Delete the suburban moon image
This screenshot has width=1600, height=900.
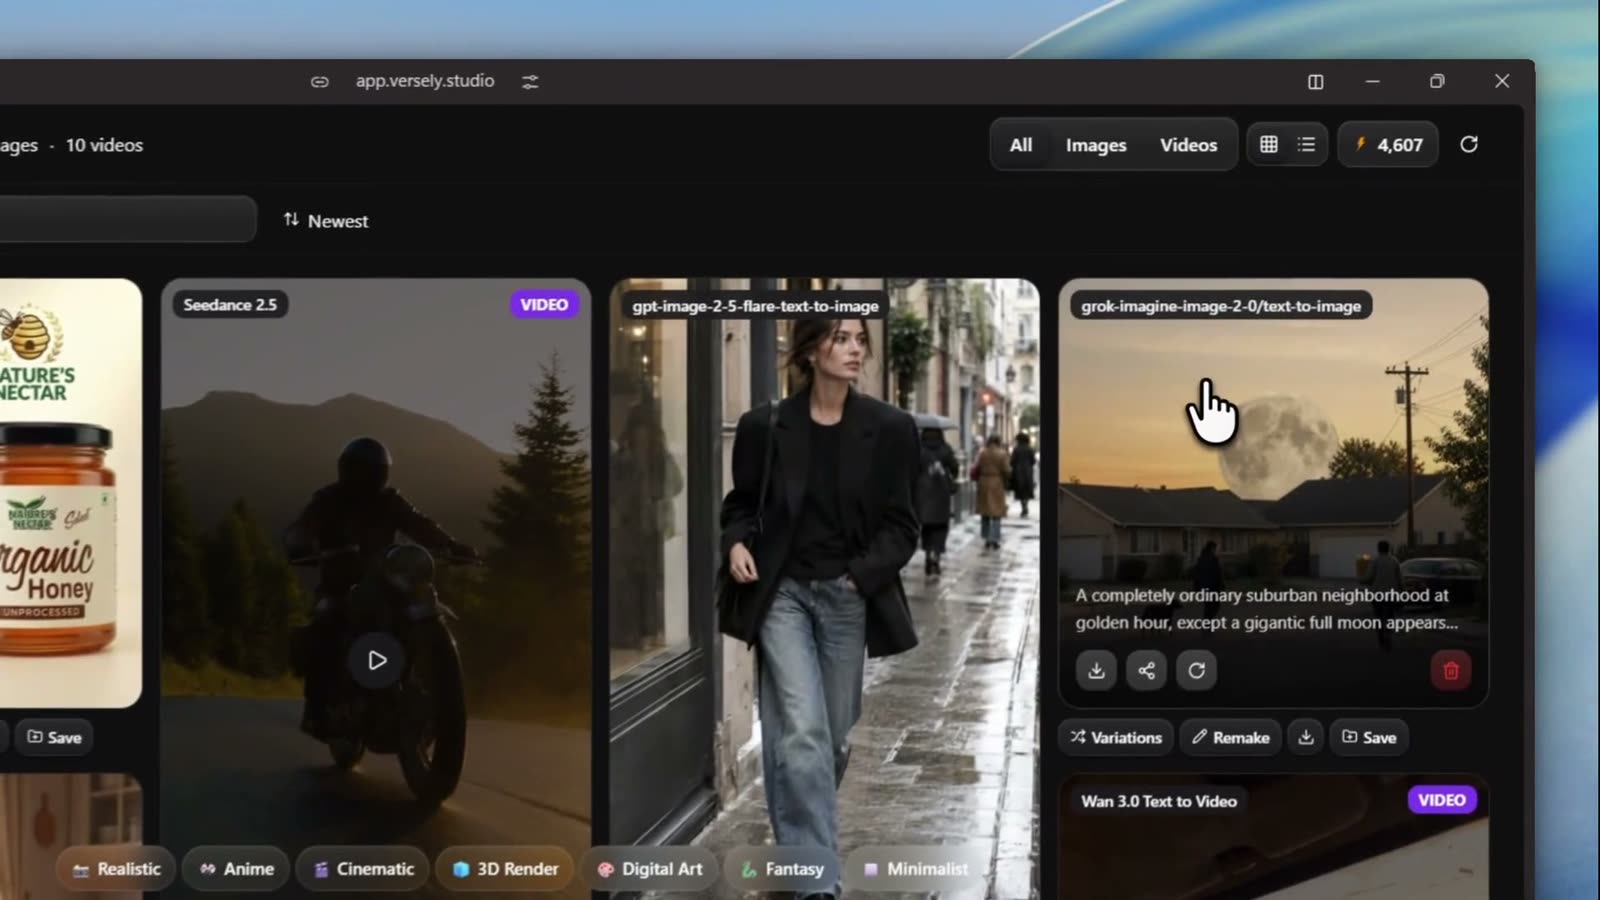[x=1451, y=670]
